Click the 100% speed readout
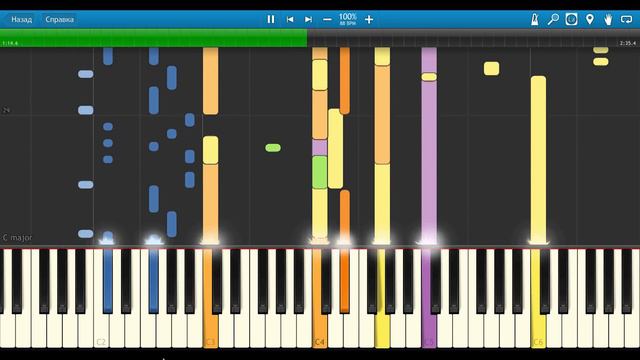The image size is (640, 360). (x=348, y=17)
